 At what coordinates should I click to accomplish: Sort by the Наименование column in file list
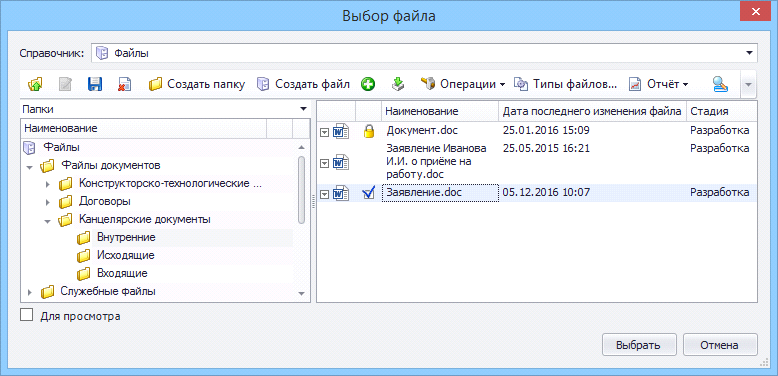[440, 111]
